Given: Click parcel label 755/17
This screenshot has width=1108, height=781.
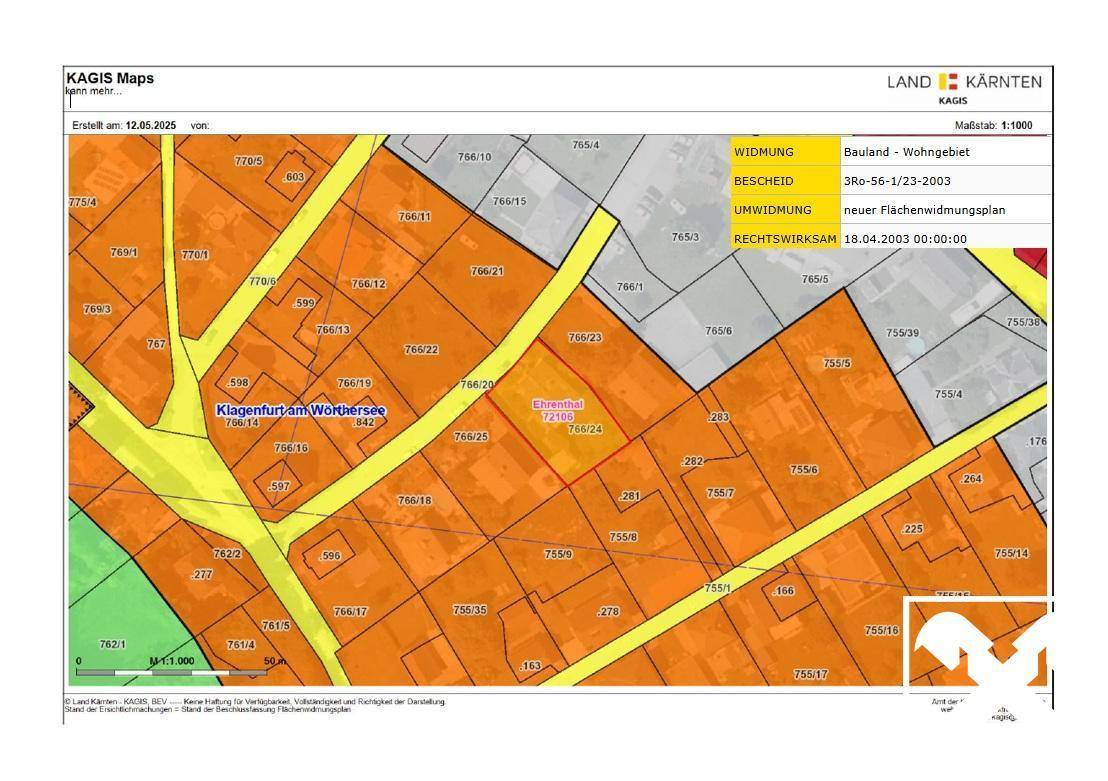Looking at the screenshot, I should tap(811, 674).
